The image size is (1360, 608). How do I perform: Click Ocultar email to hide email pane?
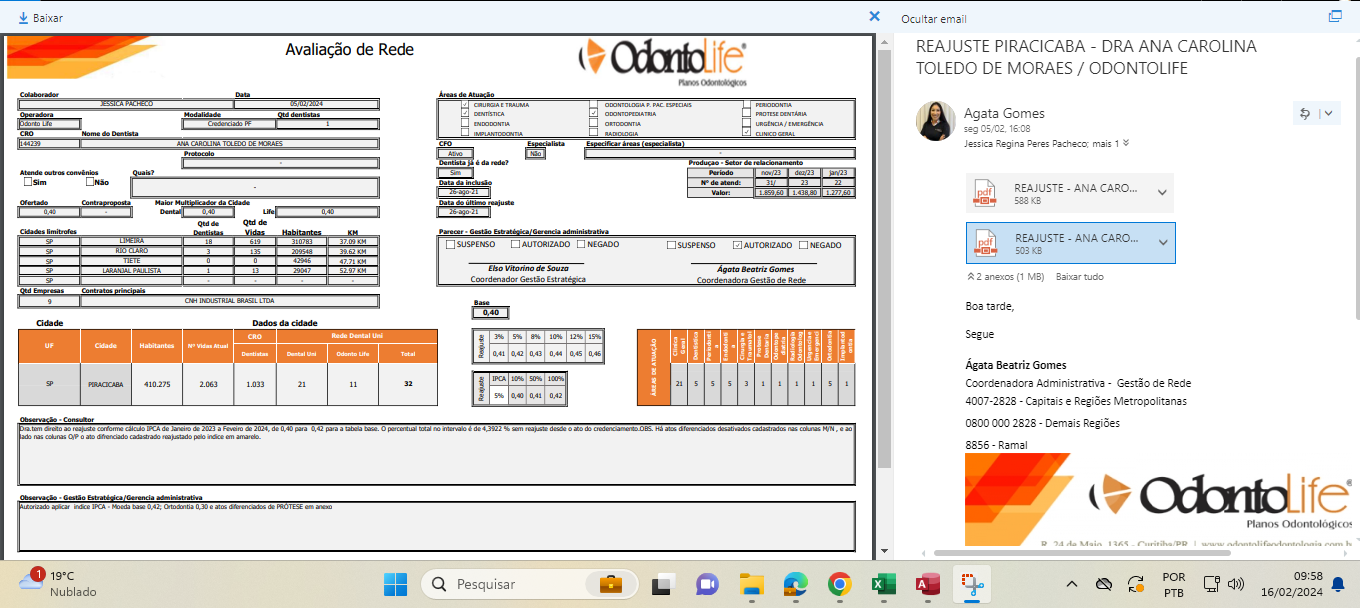click(x=933, y=18)
